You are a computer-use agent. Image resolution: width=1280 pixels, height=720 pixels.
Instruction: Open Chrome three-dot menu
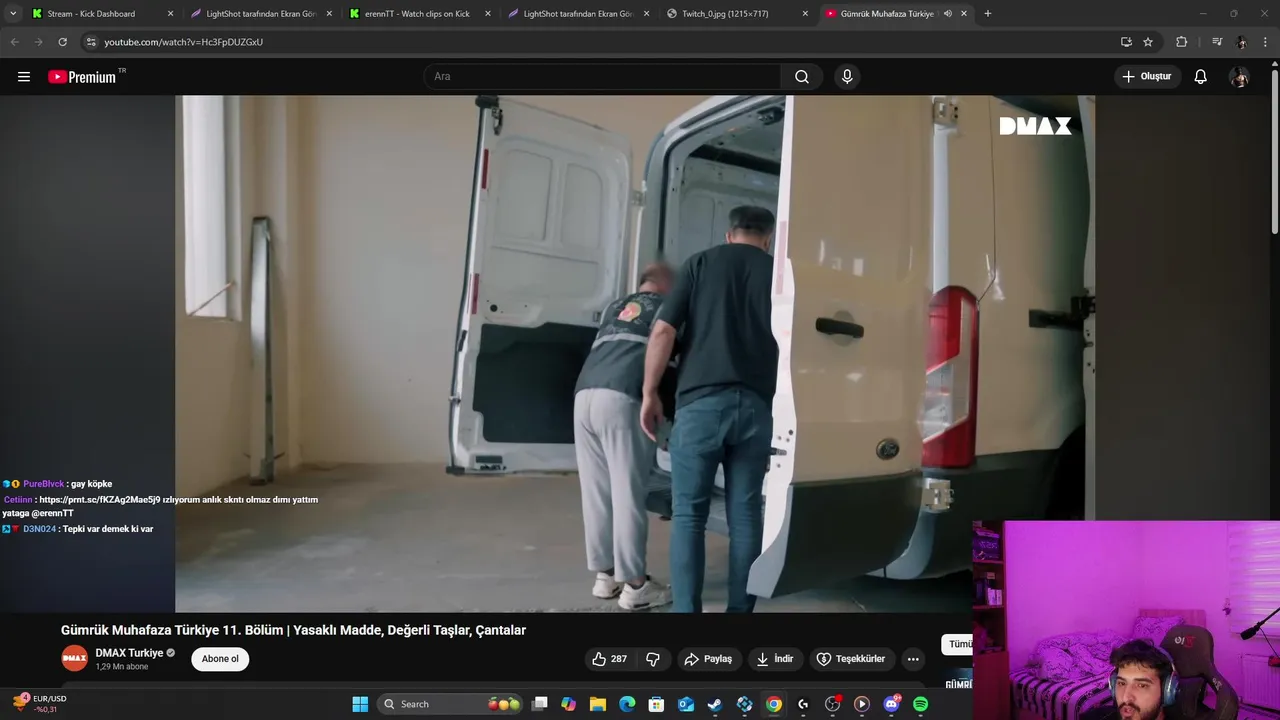point(1266,42)
